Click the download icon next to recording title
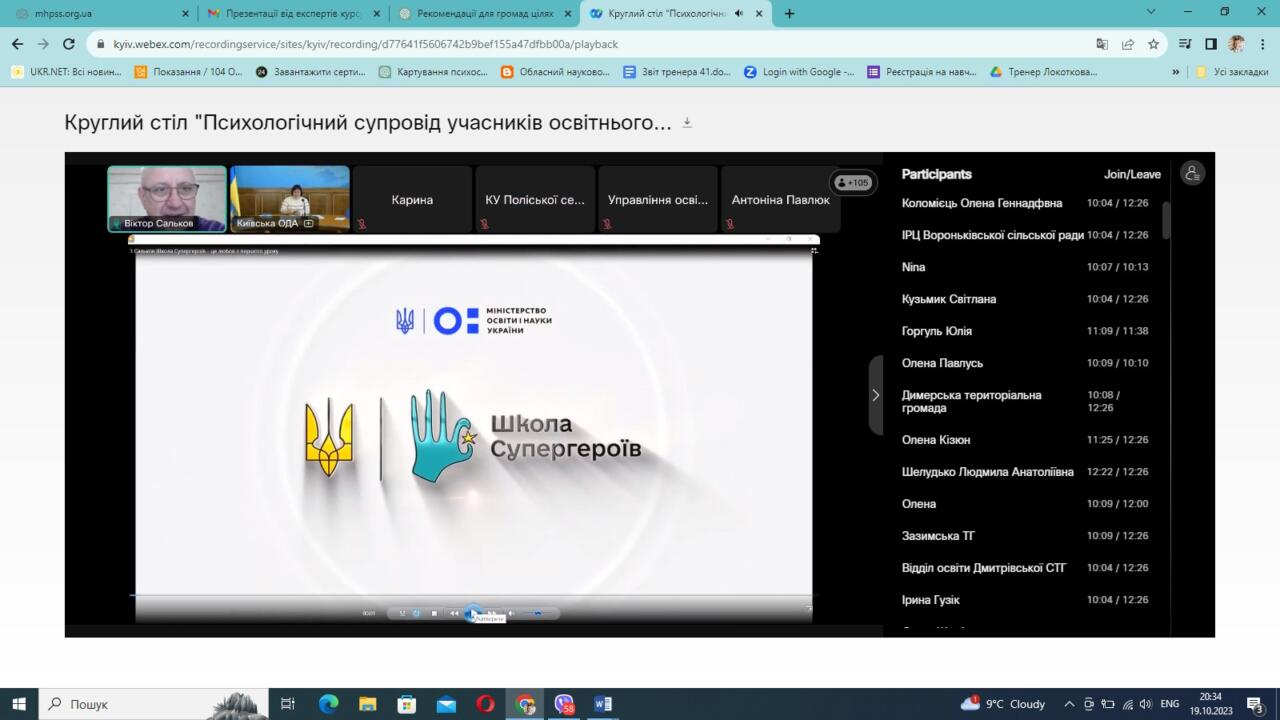The height and width of the screenshot is (720, 1280). pyautogui.click(x=687, y=123)
